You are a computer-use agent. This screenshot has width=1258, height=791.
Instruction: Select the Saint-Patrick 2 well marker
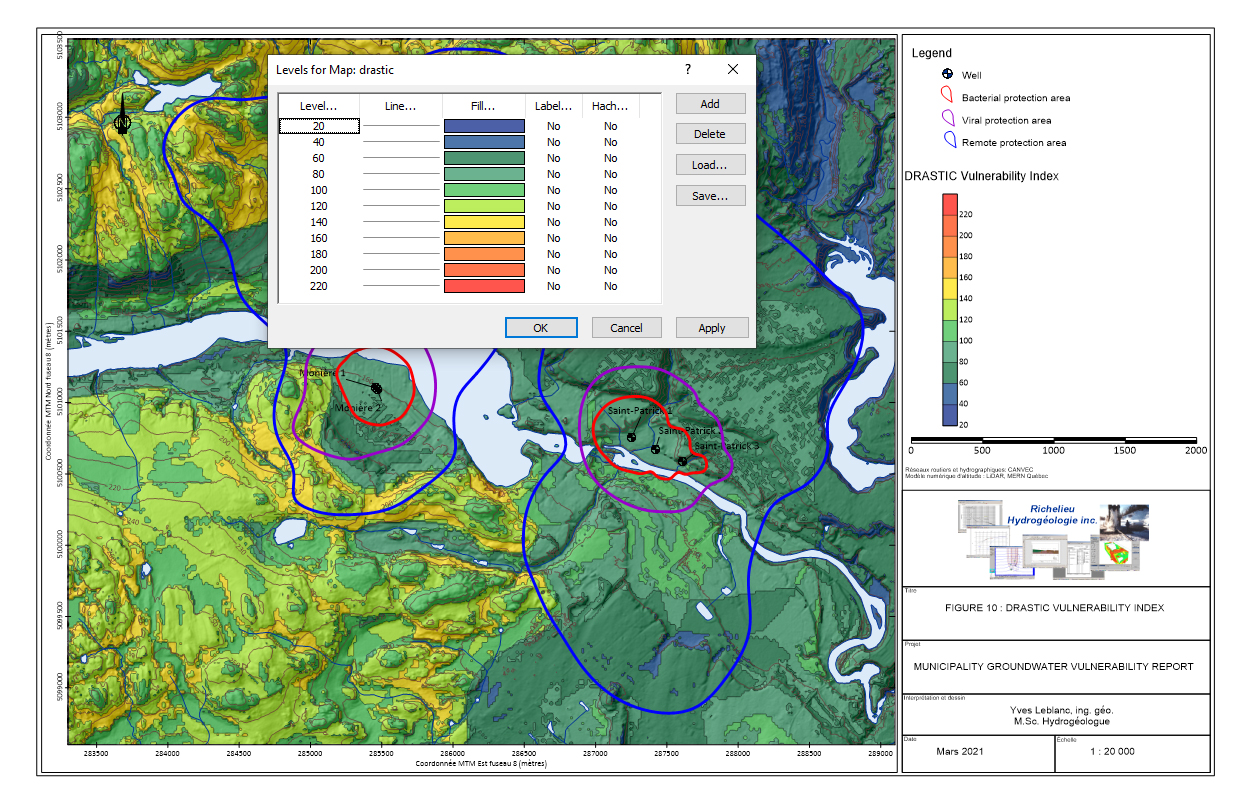click(x=656, y=449)
